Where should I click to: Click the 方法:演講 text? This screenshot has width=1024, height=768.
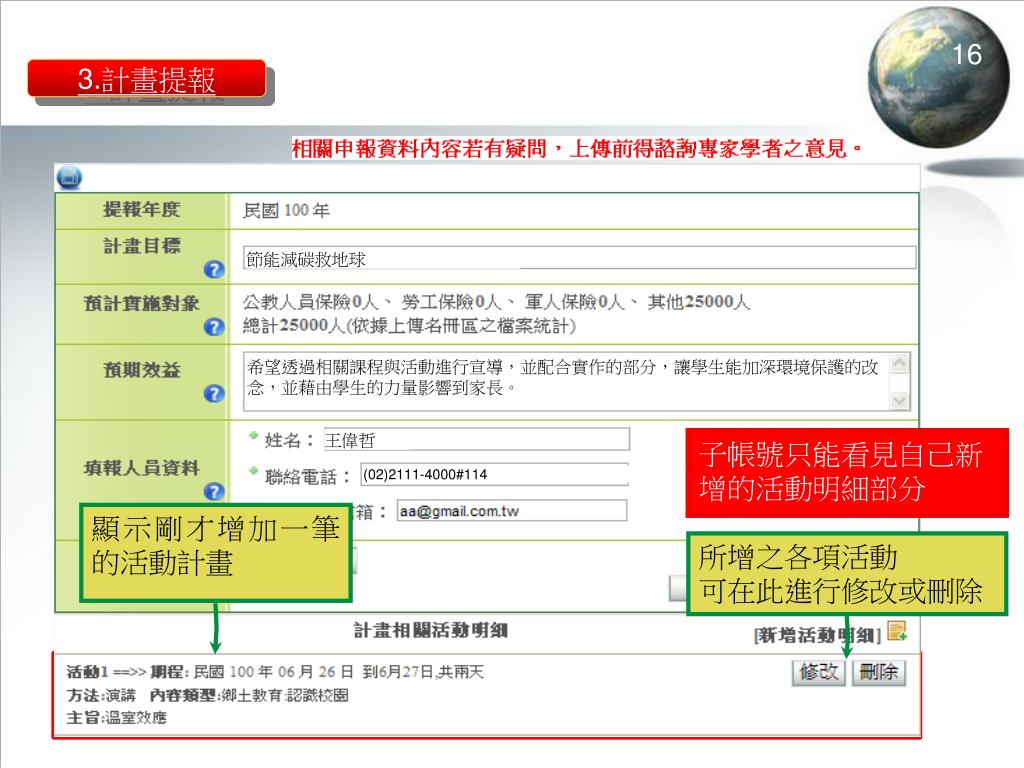coord(101,695)
